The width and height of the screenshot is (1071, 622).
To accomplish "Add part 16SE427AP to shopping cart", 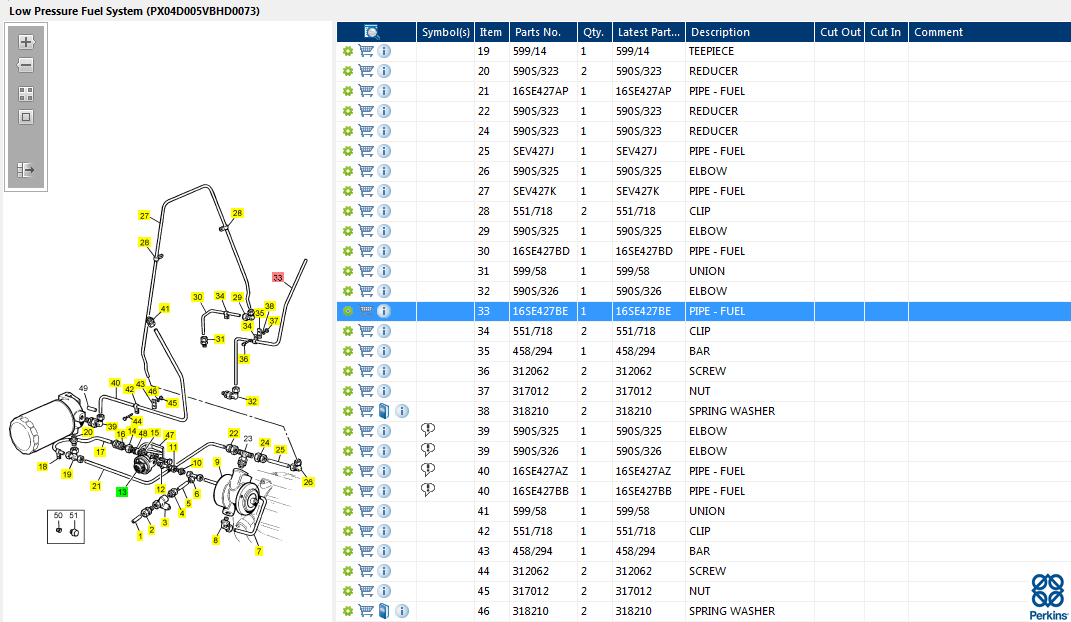I will click(x=366, y=91).
